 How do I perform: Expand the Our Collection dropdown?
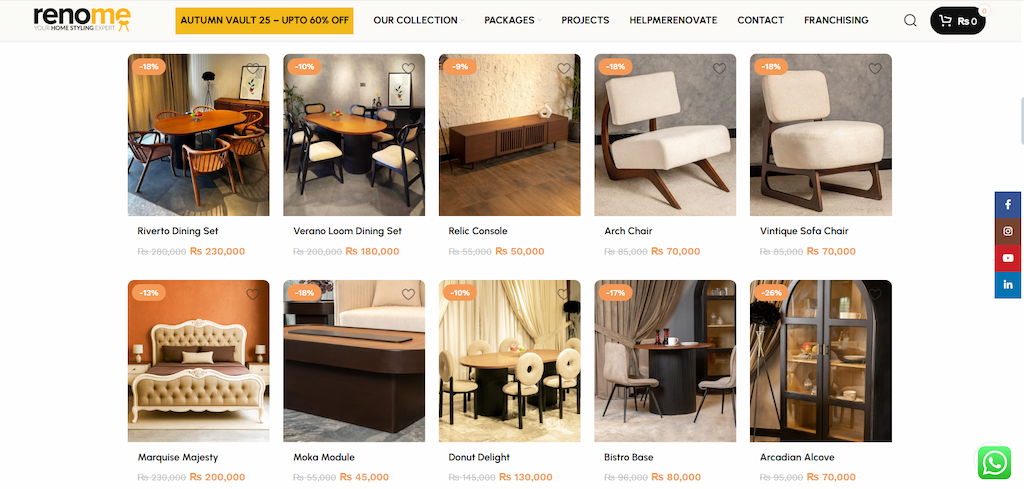419,20
